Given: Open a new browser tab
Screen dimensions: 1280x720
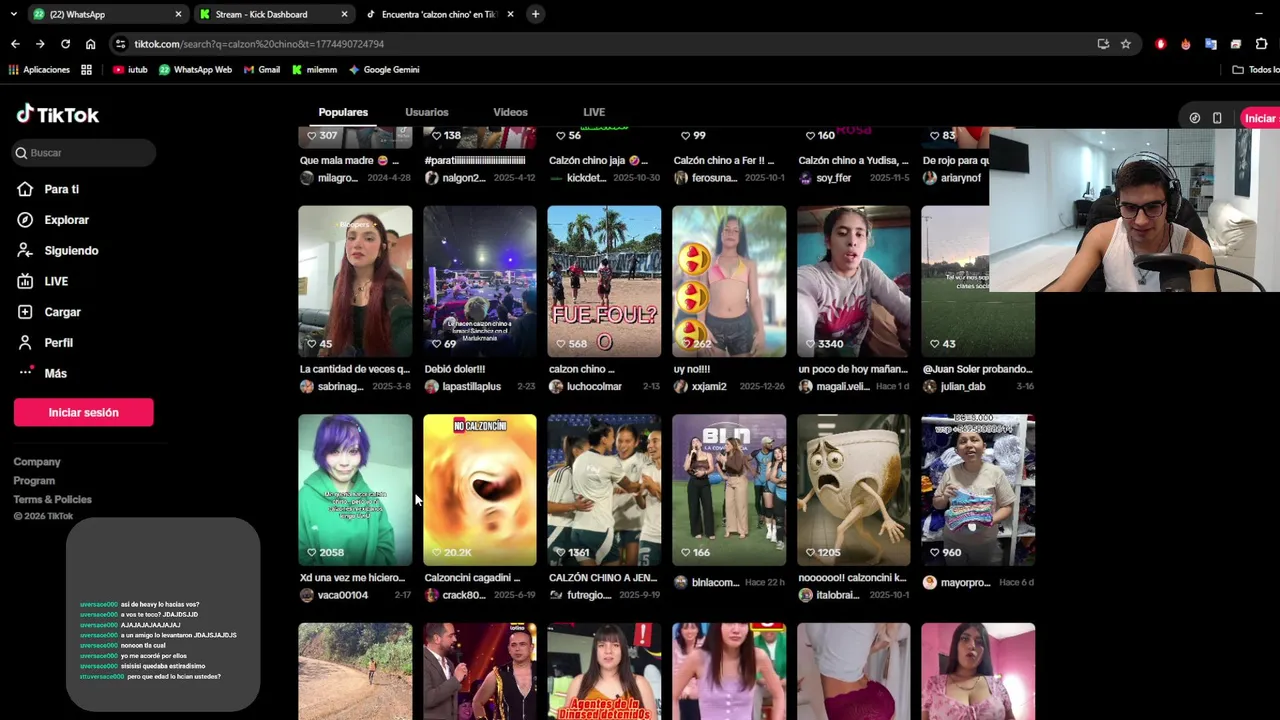Looking at the screenshot, I should (535, 14).
